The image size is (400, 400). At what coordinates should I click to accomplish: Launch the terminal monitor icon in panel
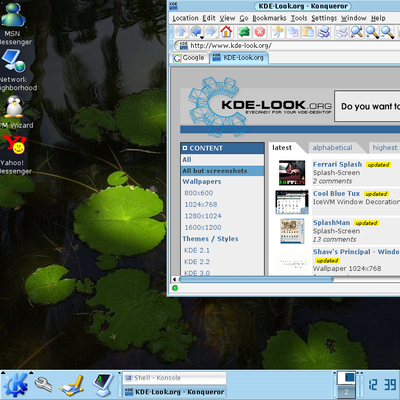pos(103,385)
